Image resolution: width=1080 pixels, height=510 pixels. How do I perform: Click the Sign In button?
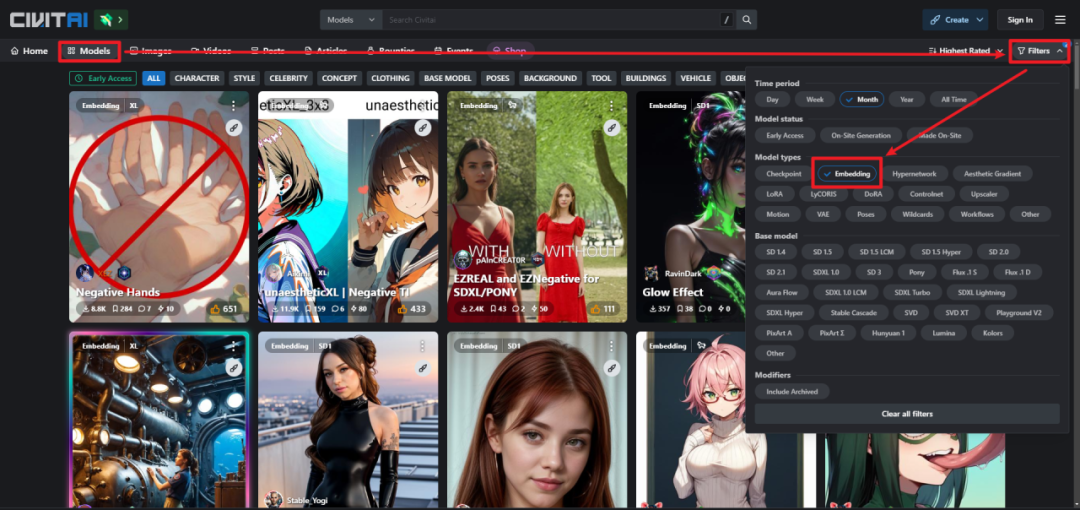tap(1020, 20)
